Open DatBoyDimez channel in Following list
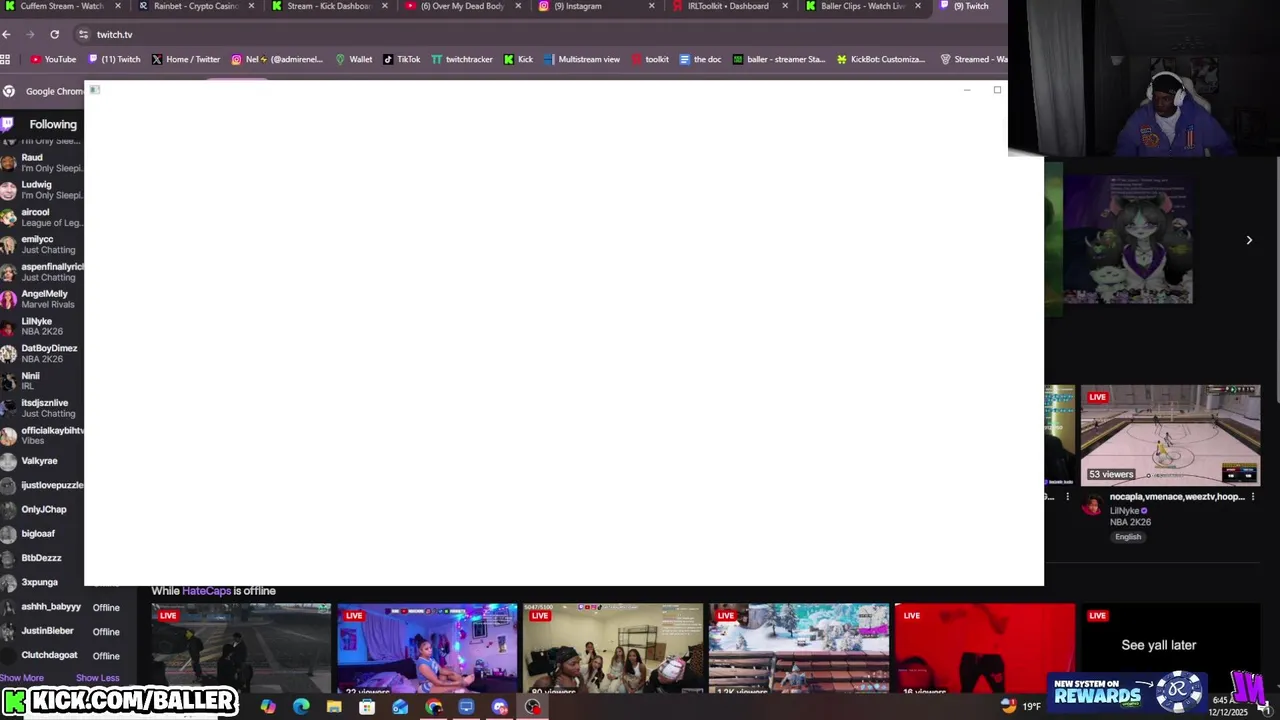Viewport: 1280px width, 720px height. pyautogui.click(x=42, y=354)
